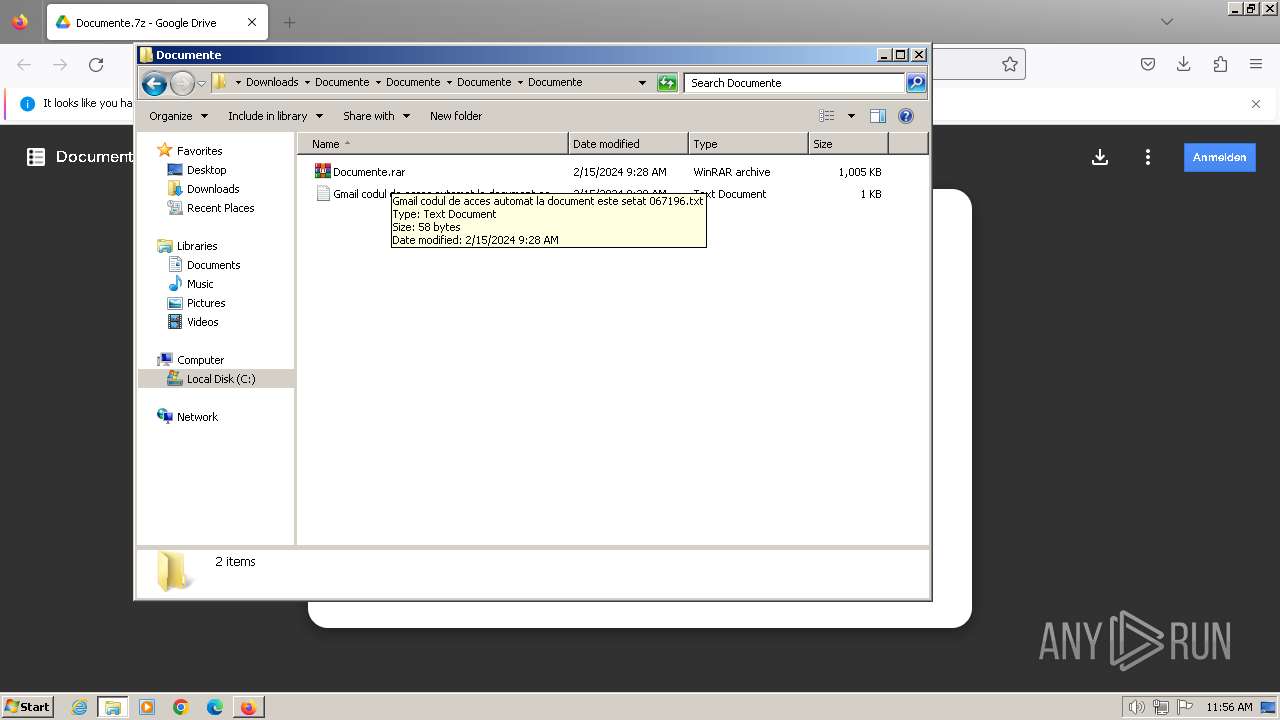
Task: Select Desktop in navigation pane
Action: (206, 170)
